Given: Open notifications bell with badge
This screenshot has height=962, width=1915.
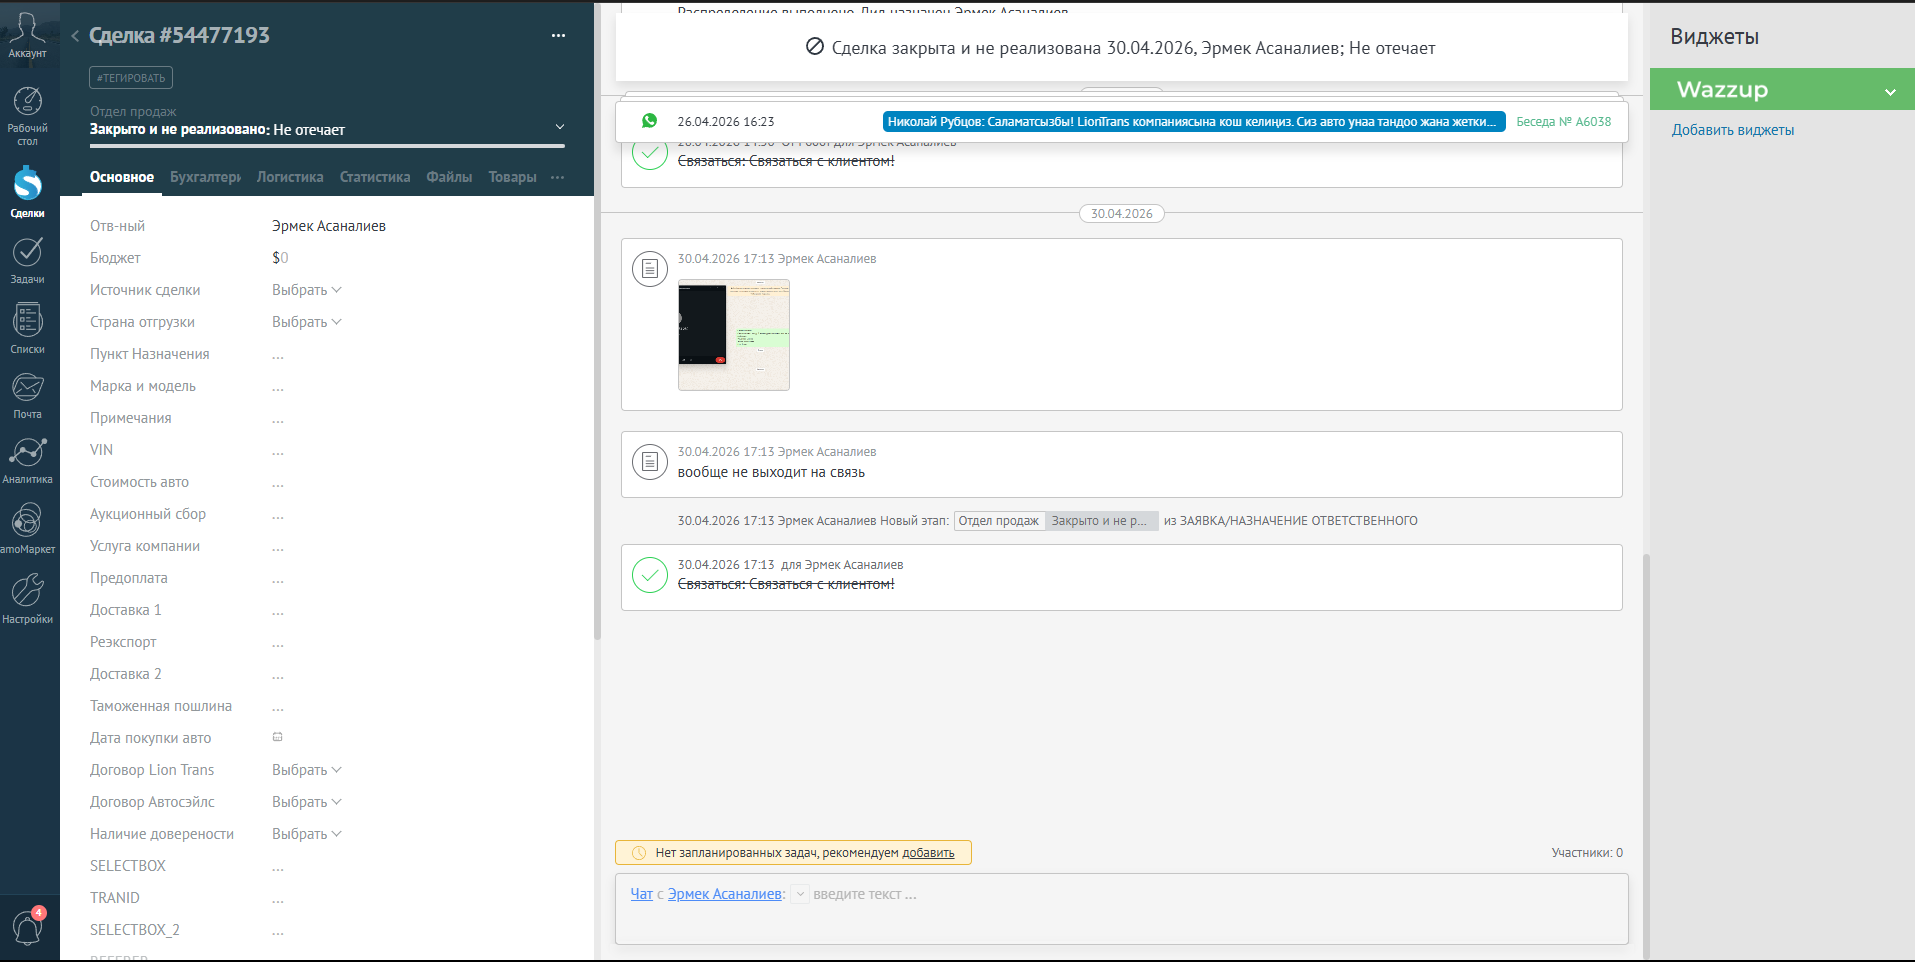Looking at the screenshot, I should point(27,927).
